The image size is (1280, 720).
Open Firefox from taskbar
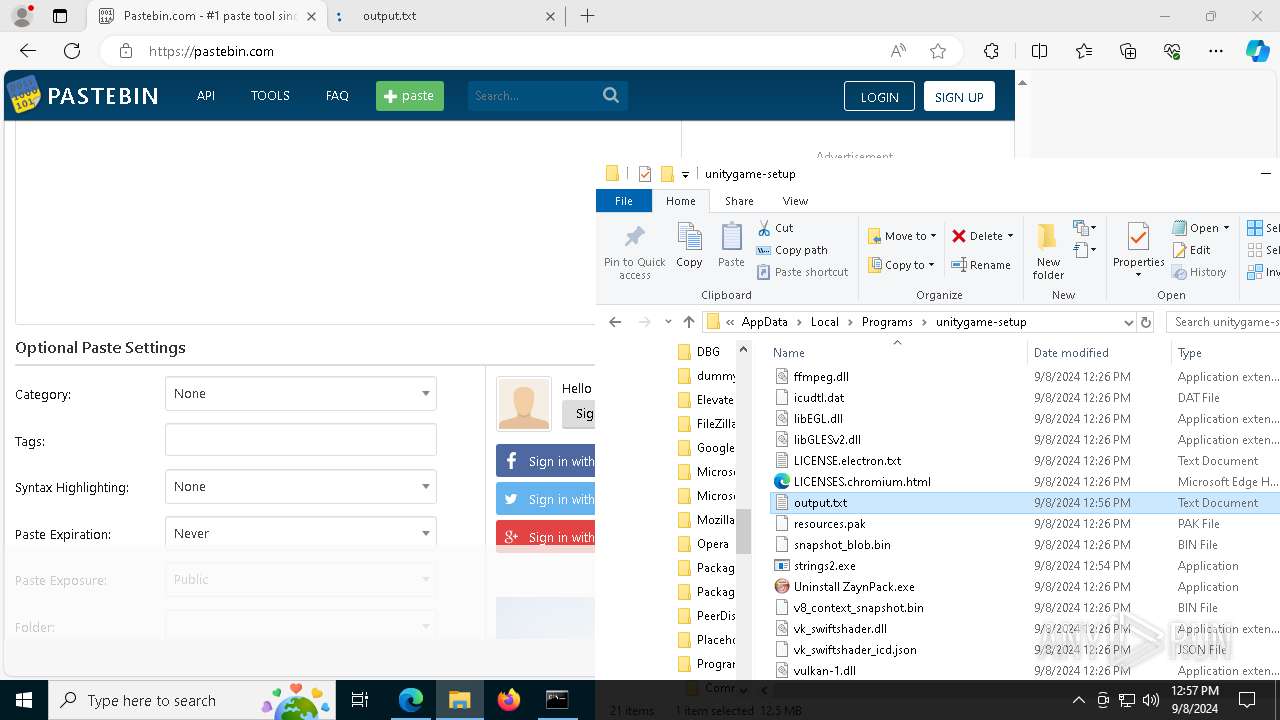509,700
